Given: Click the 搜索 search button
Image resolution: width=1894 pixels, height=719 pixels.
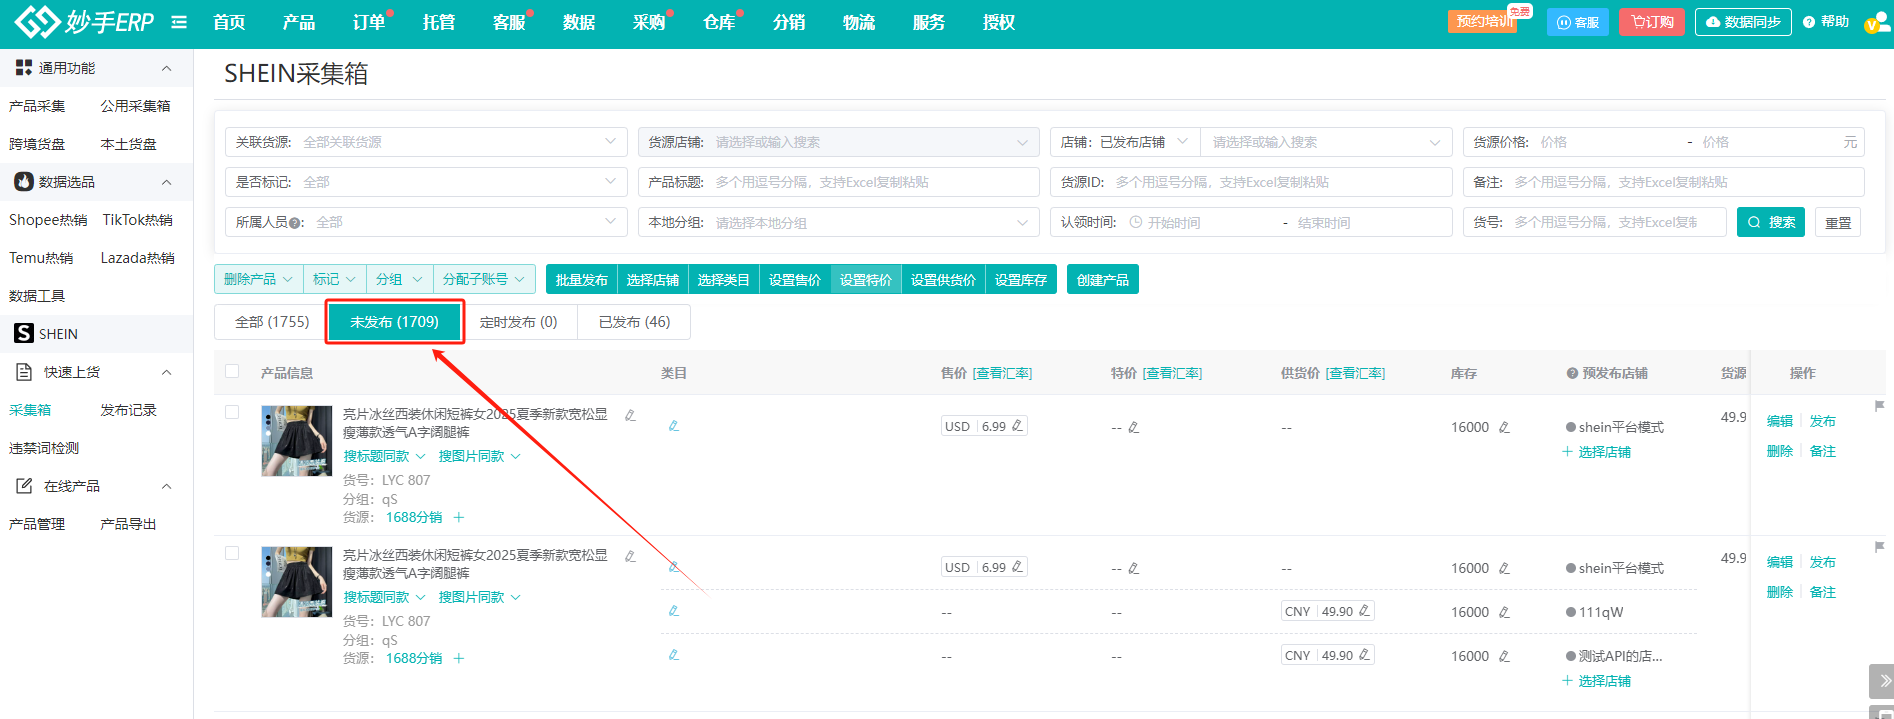Looking at the screenshot, I should [1771, 222].
